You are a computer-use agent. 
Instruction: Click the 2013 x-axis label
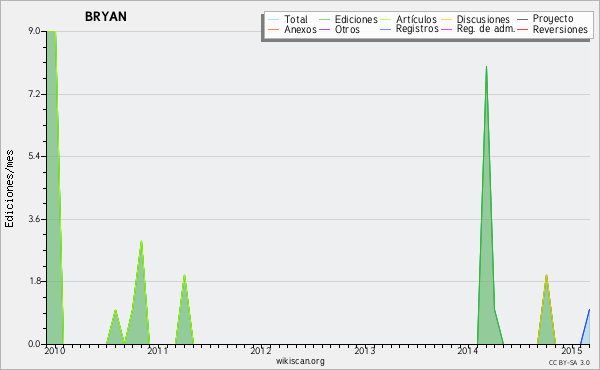(365, 351)
